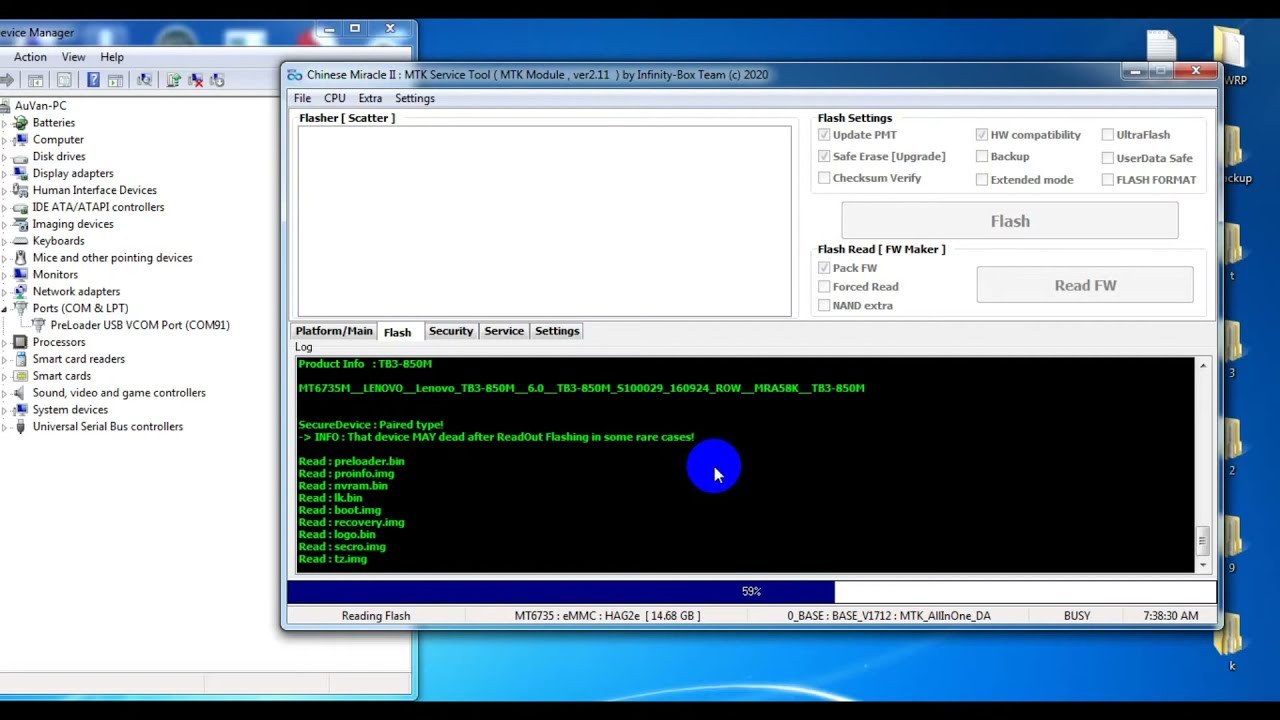Expand the Network adapters tree node
Viewport: 1280px width, 720px height.
tap(5, 291)
